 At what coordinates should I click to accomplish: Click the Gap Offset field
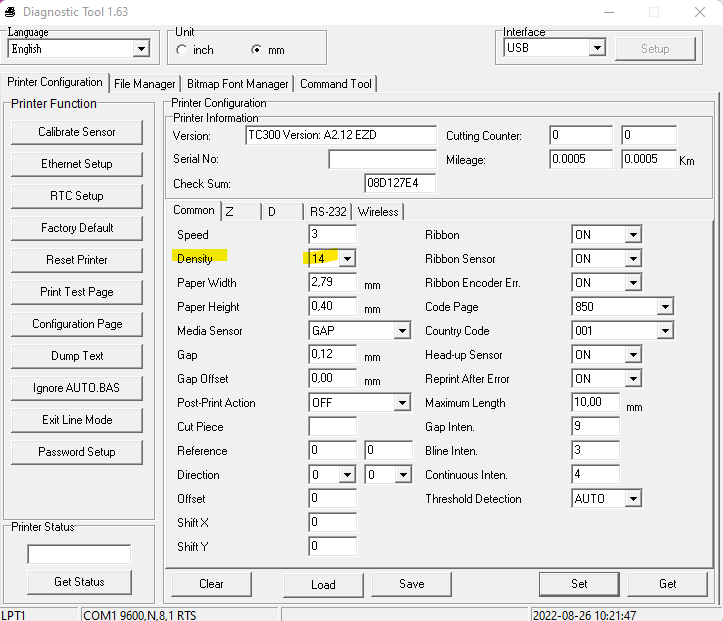(332, 378)
